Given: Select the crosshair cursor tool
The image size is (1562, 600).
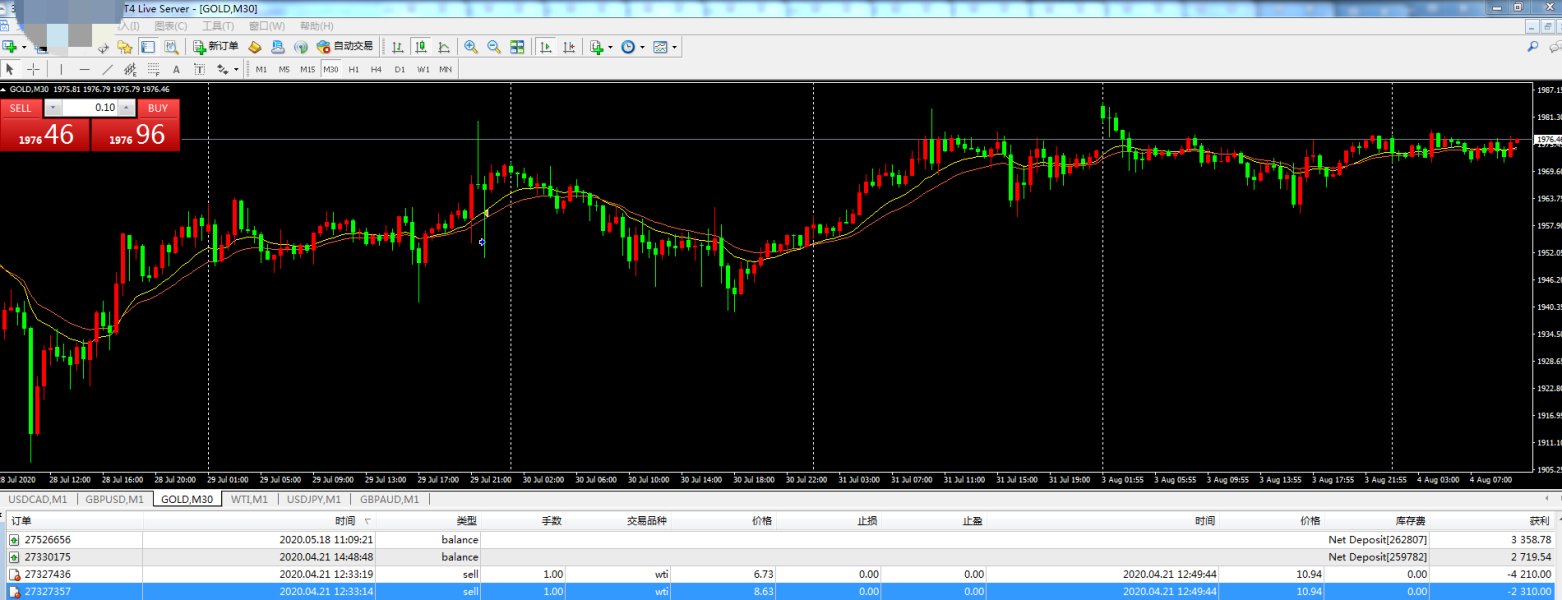Looking at the screenshot, I should (33, 69).
